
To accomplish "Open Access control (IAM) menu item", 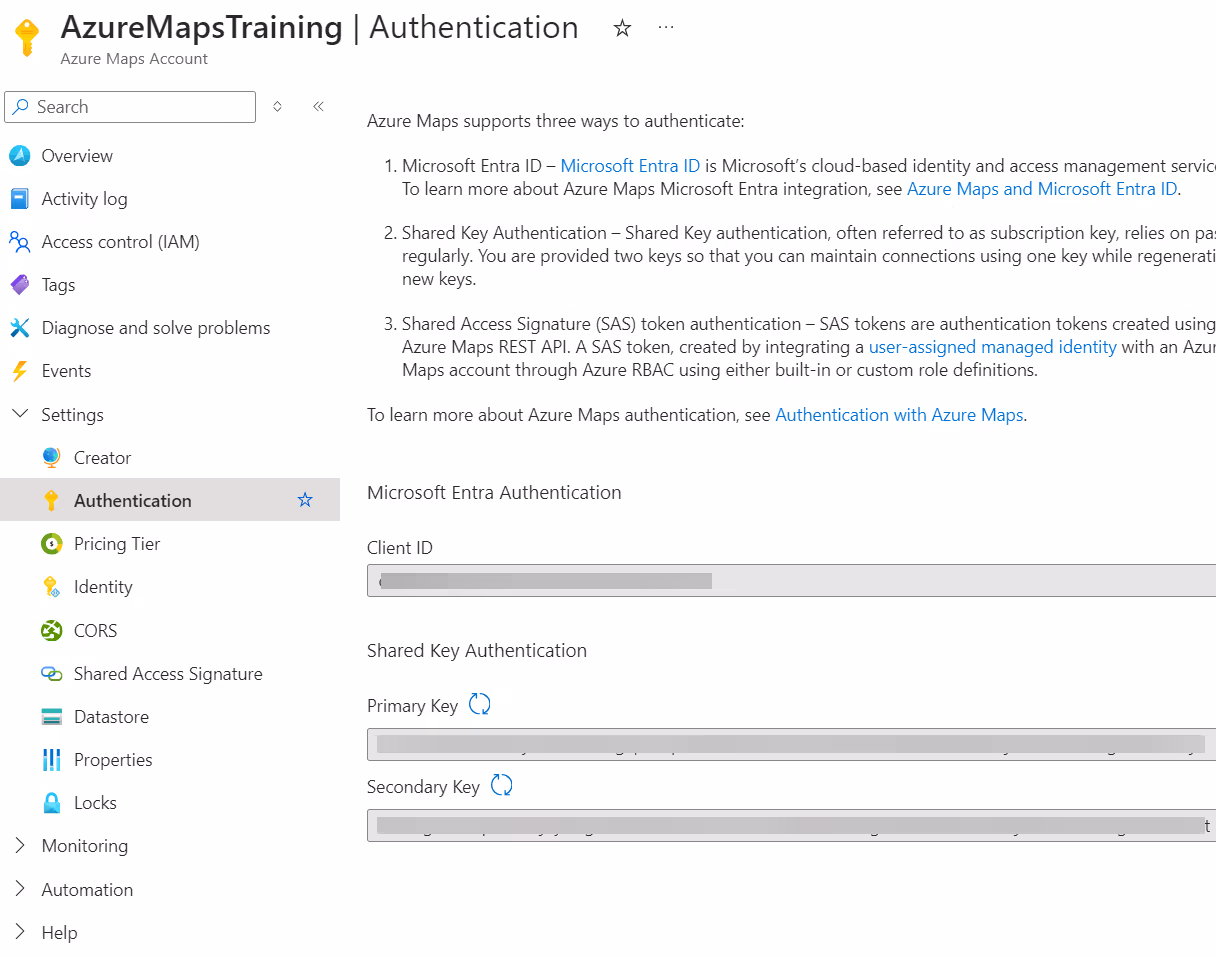I will point(120,242).
